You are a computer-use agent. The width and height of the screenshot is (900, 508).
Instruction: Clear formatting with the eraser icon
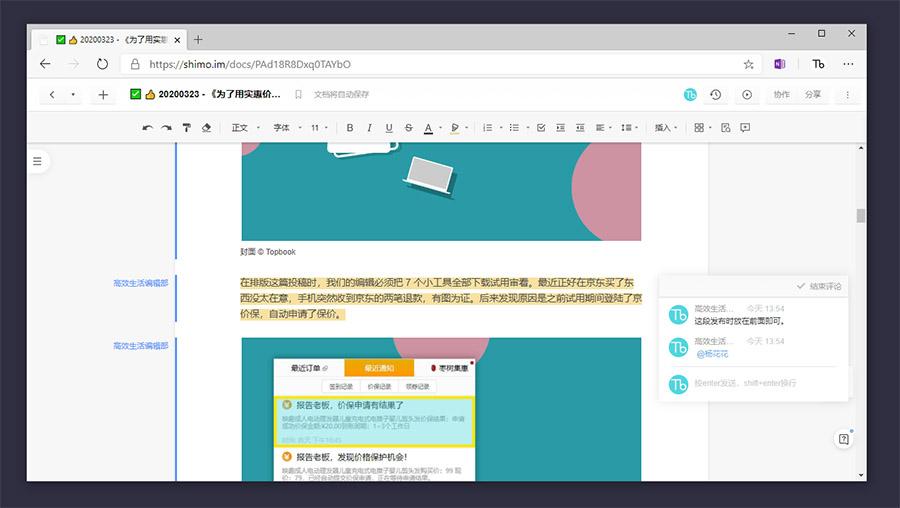(207, 128)
